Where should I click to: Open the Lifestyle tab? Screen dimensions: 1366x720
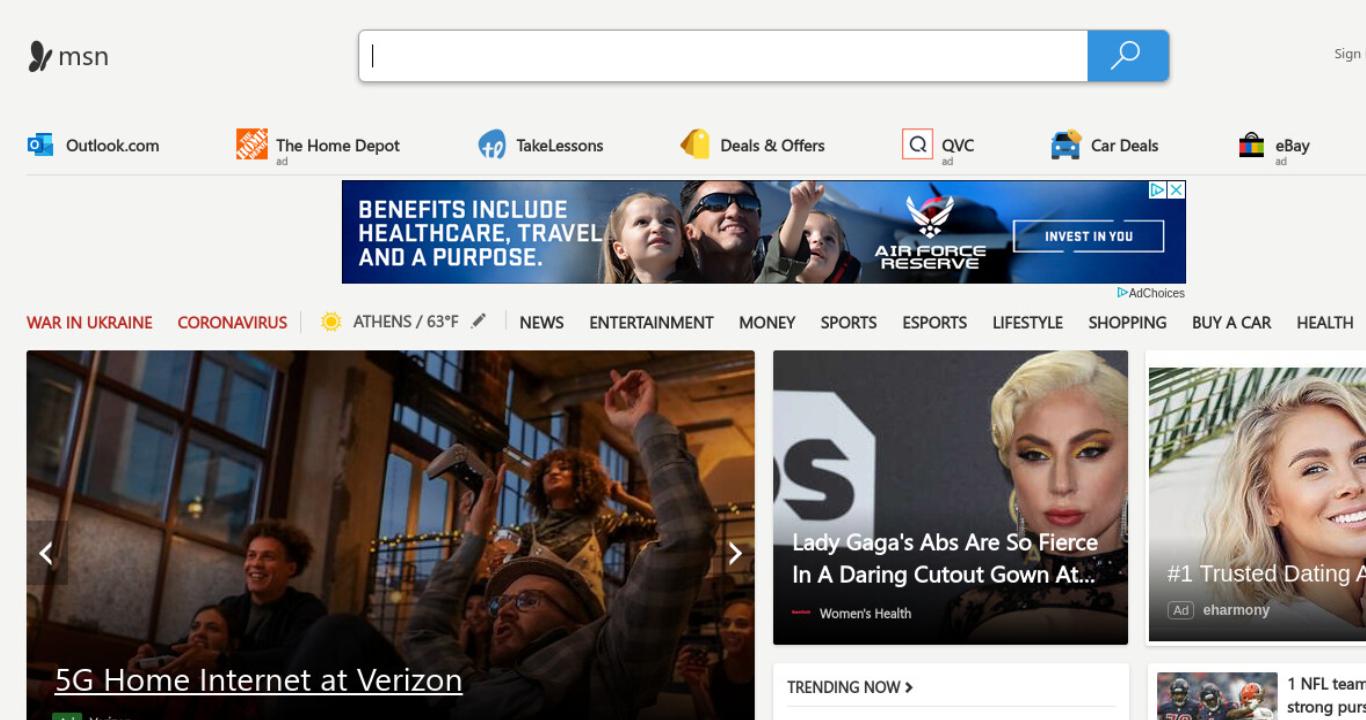(1027, 322)
